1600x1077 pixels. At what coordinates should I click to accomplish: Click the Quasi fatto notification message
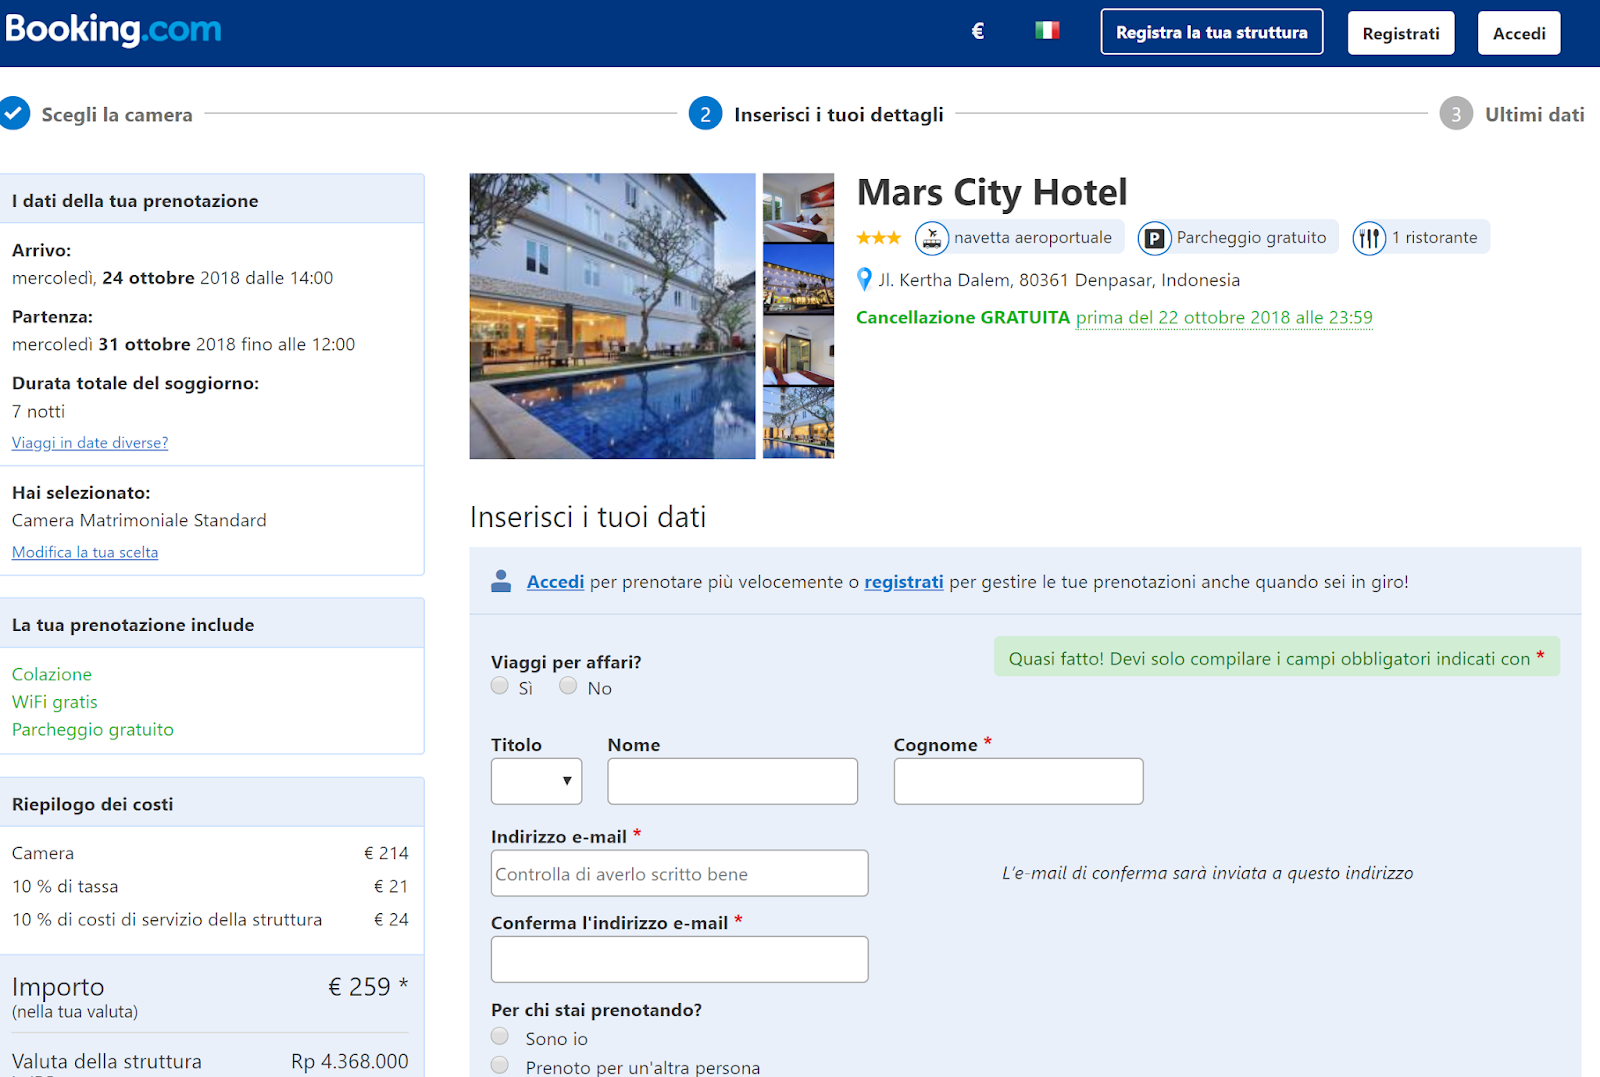click(1277, 658)
